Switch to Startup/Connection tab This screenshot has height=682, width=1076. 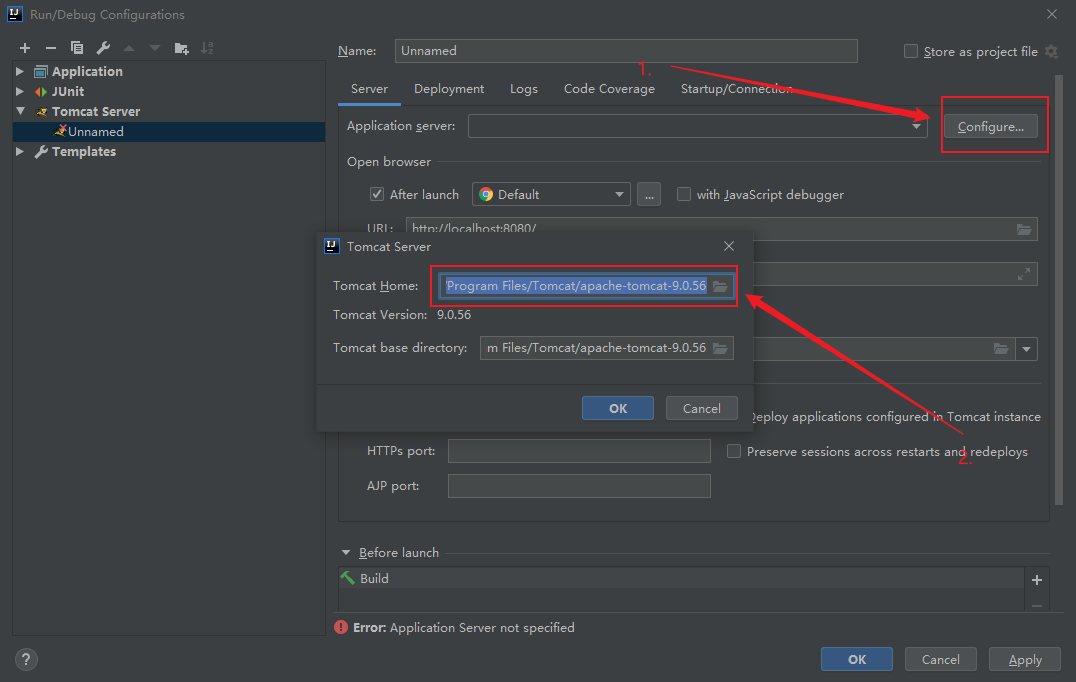coord(736,89)
